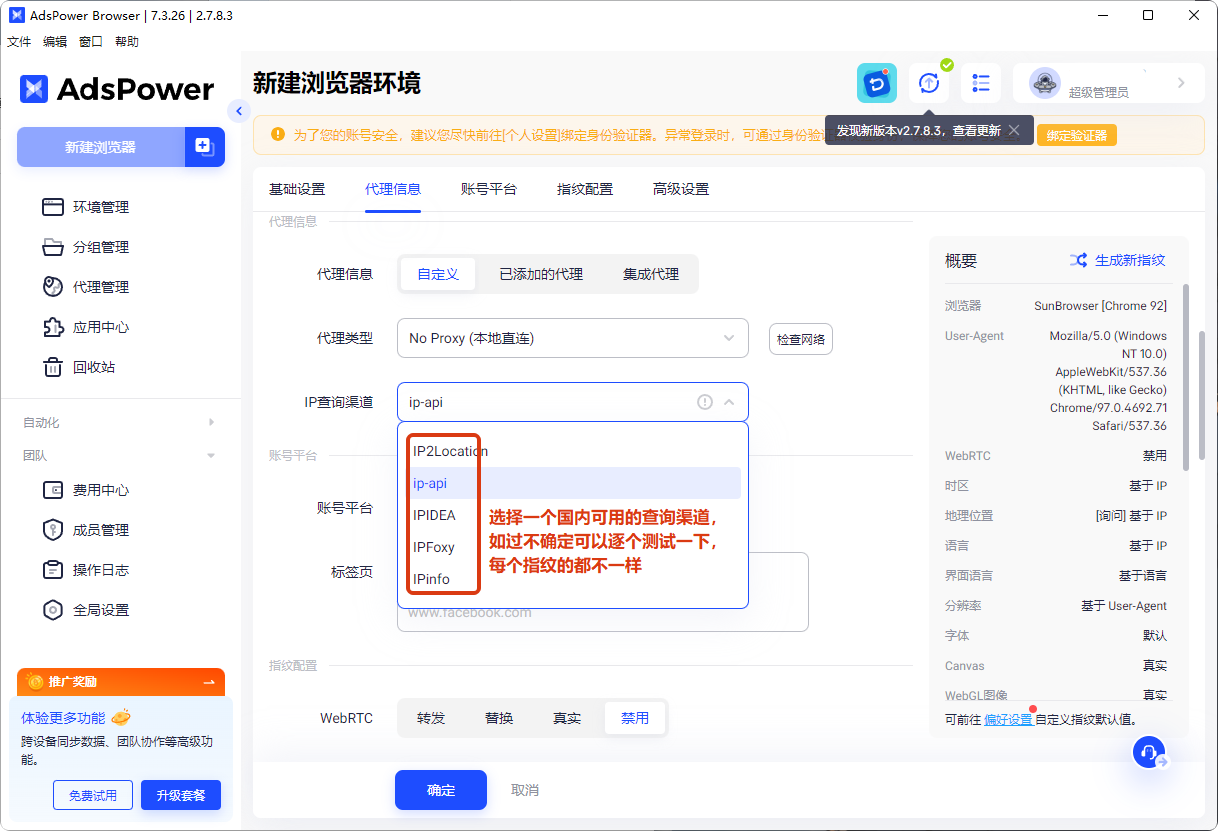Collapse the sidebar with the arrow handle

click(238, 111)
